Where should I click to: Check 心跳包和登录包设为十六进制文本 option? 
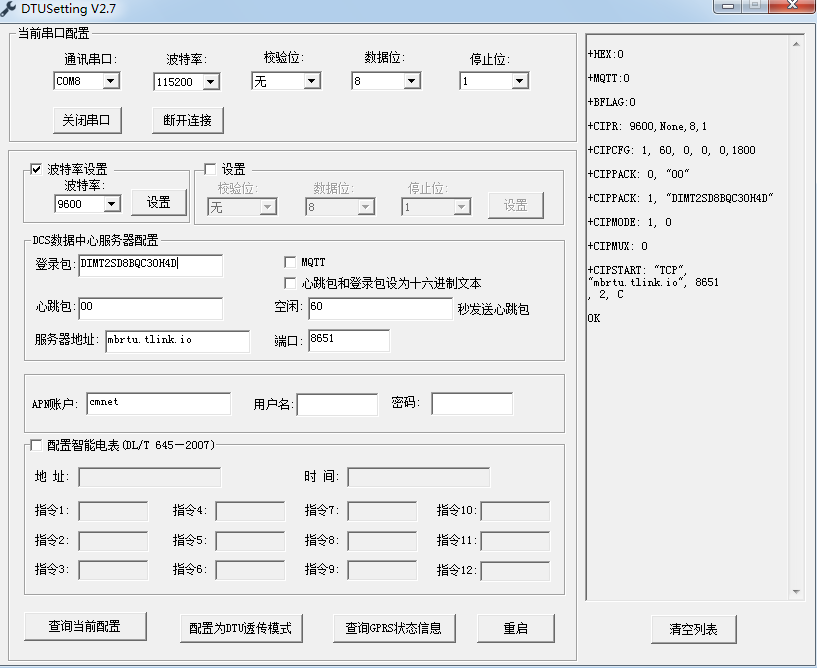(x=289, y=283)
